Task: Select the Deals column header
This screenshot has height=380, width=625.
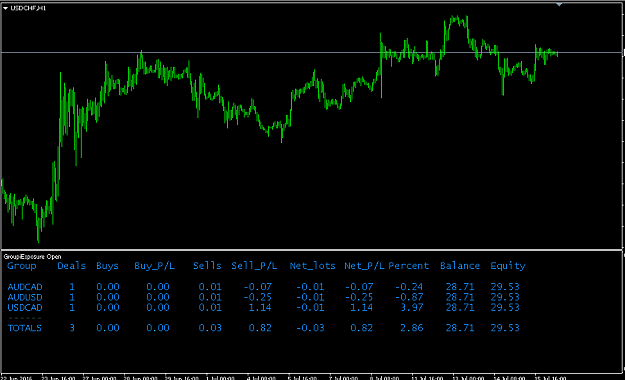Action: [71, 266]
